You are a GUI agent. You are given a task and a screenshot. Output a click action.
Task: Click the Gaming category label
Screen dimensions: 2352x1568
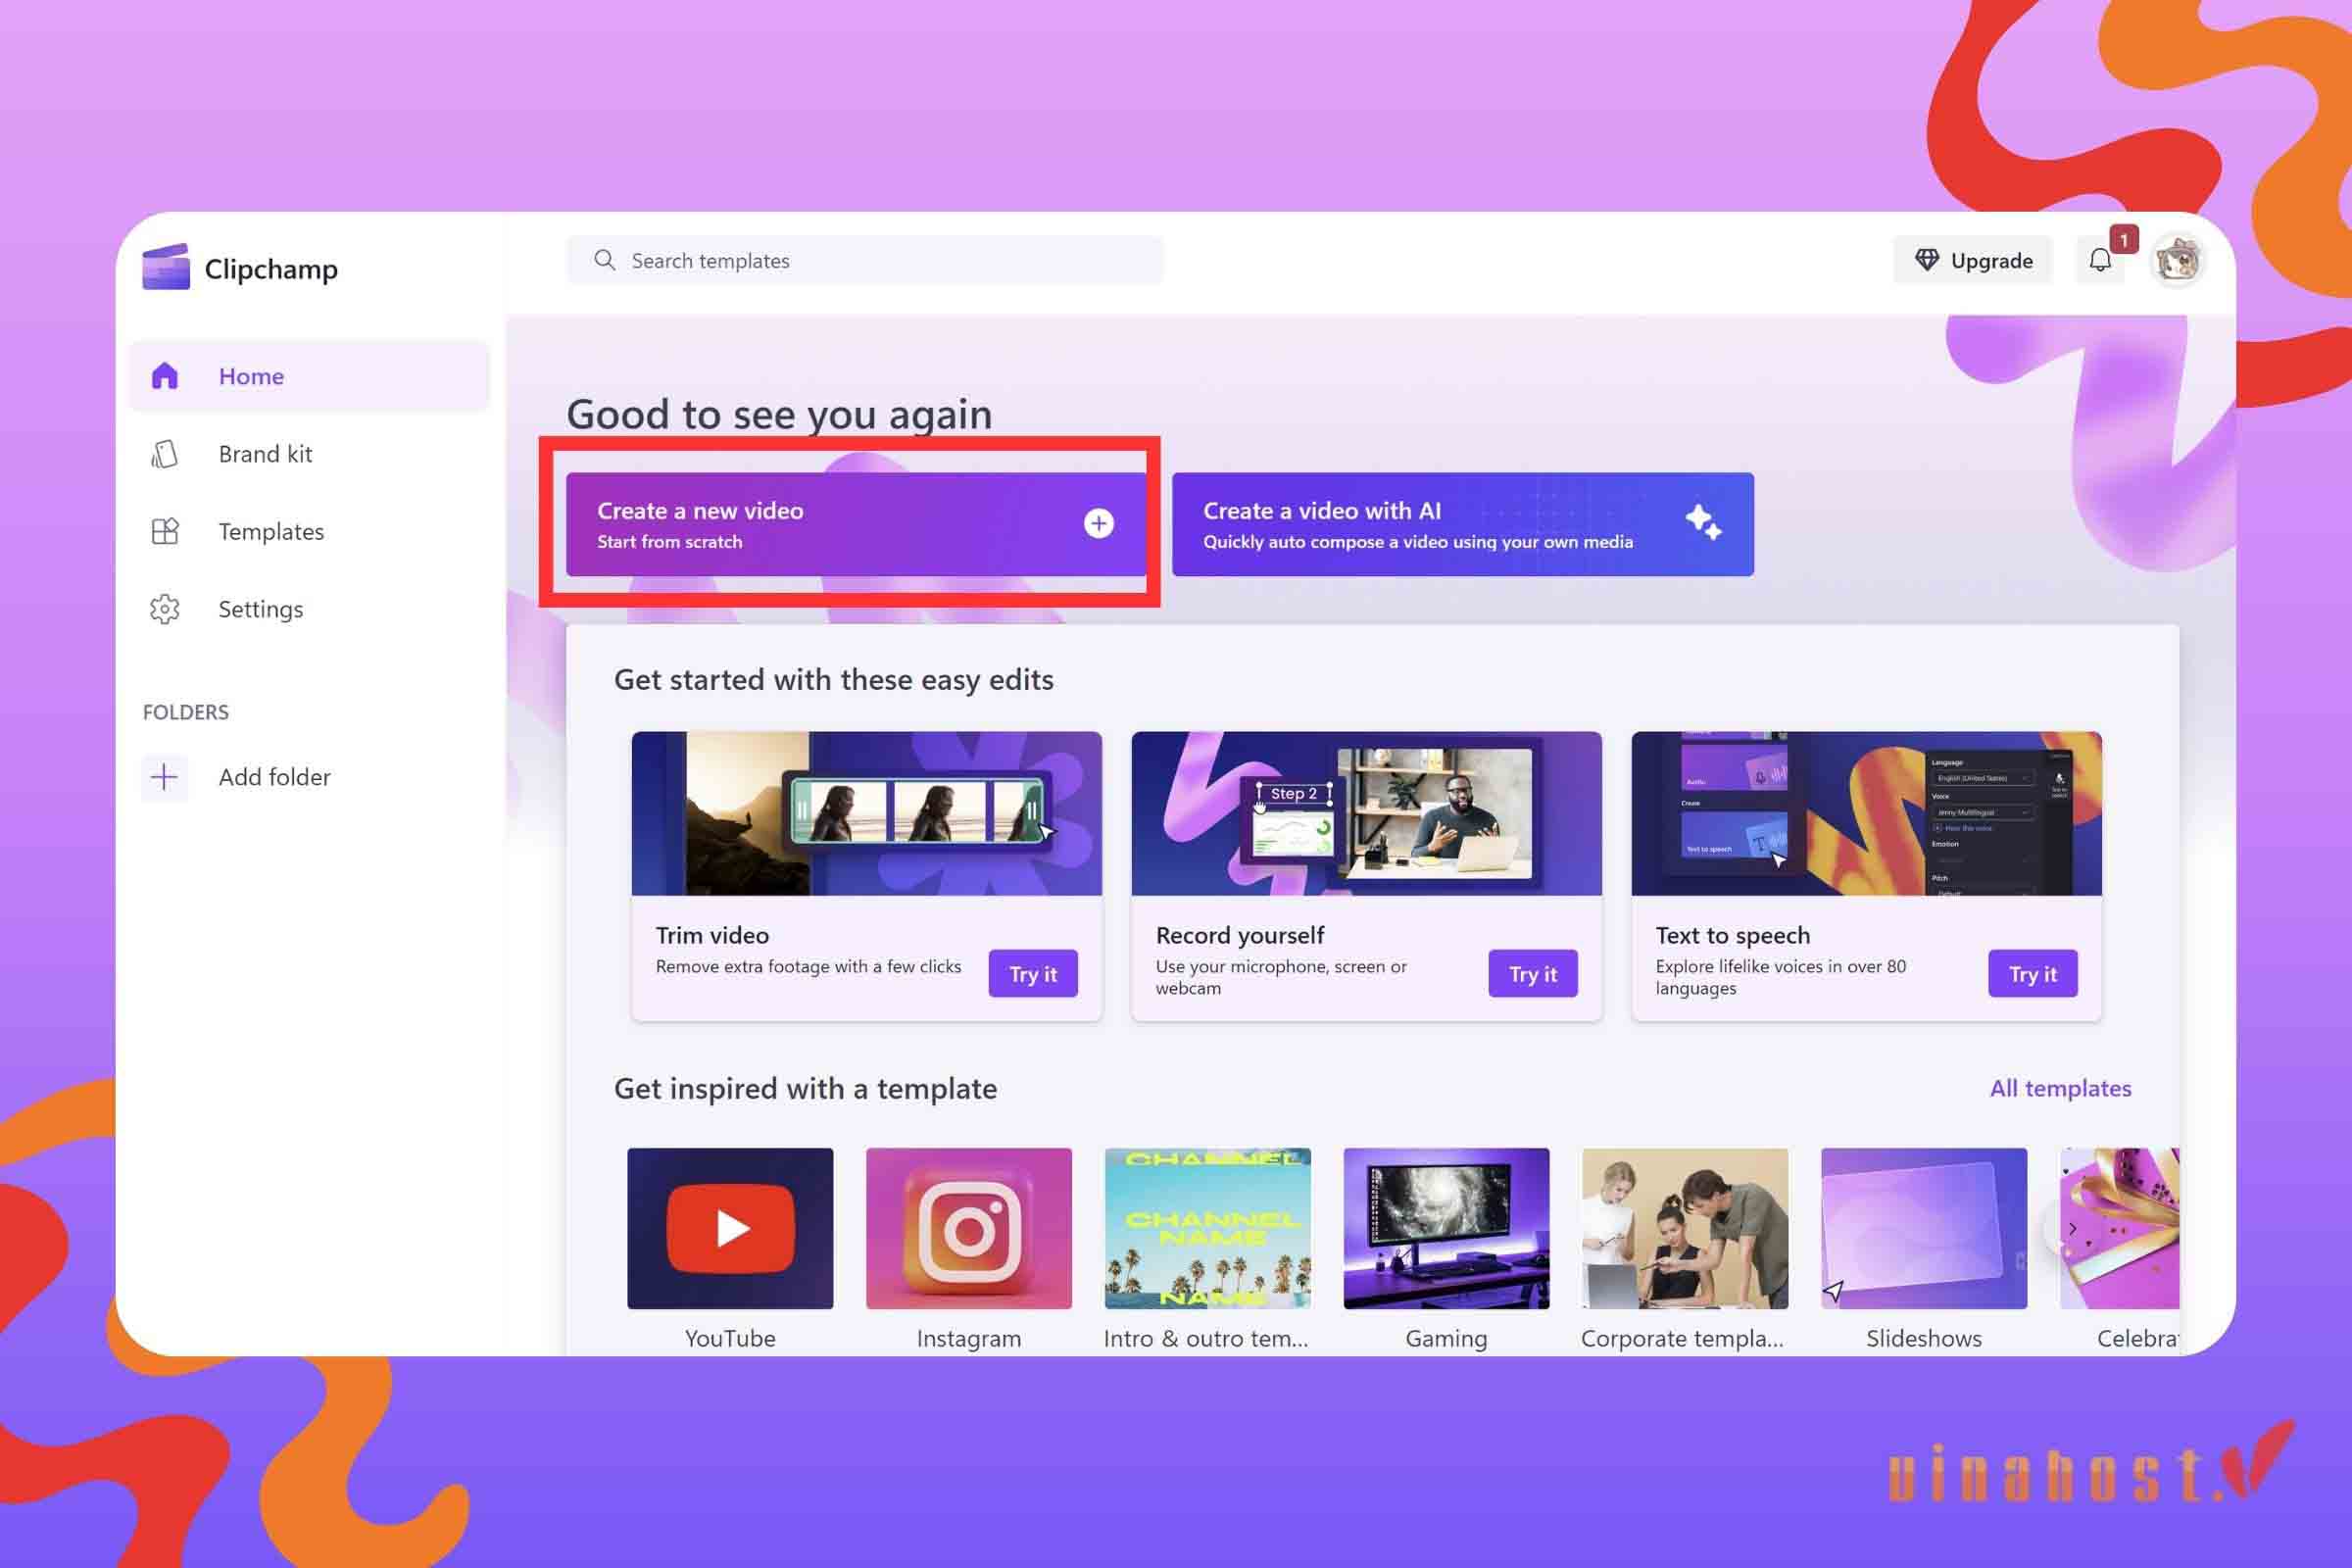(1446, 1338)
